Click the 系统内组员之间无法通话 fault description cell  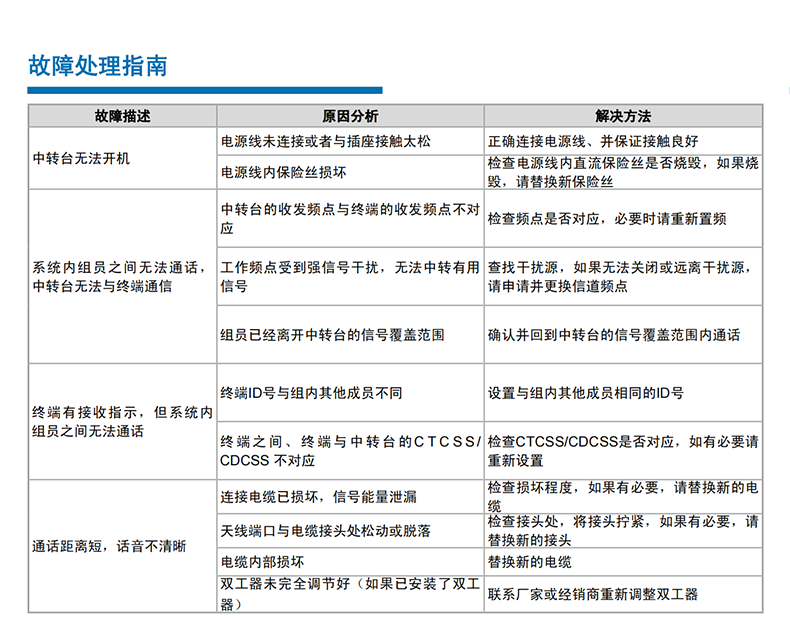point(116,277)
